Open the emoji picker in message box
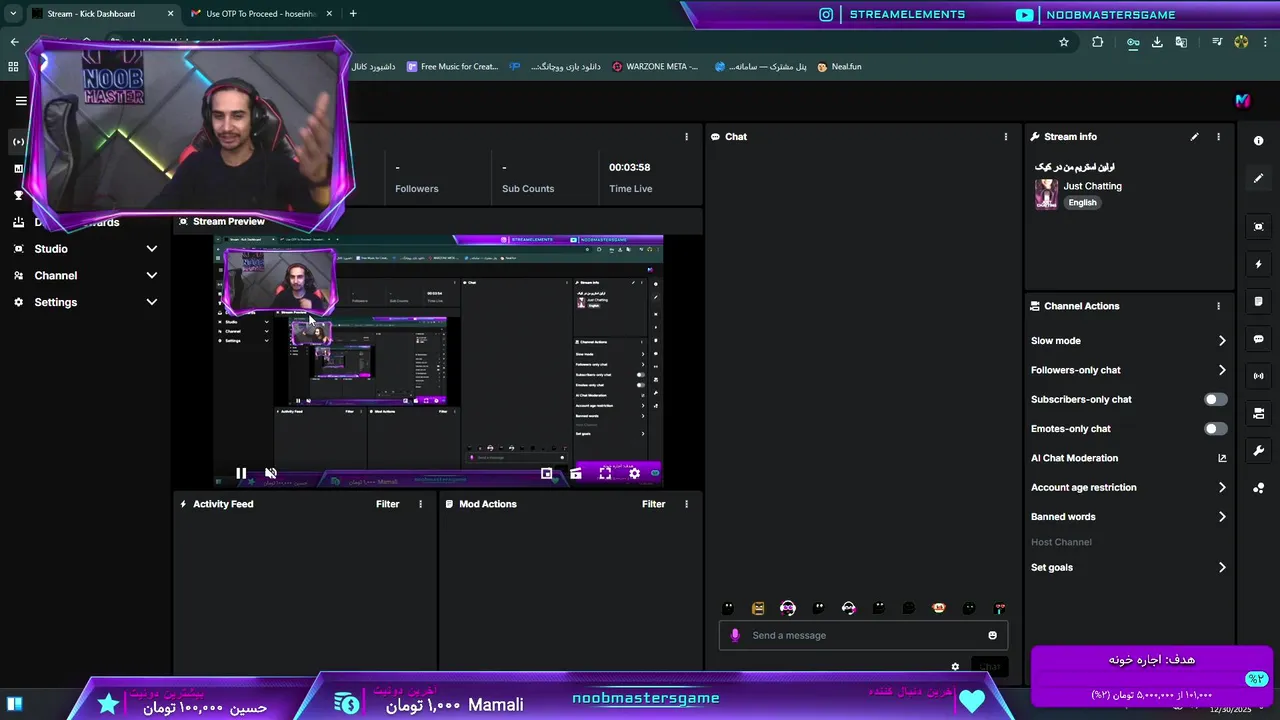This screenshot has height=720, width=1280. (x=992, y=635)
